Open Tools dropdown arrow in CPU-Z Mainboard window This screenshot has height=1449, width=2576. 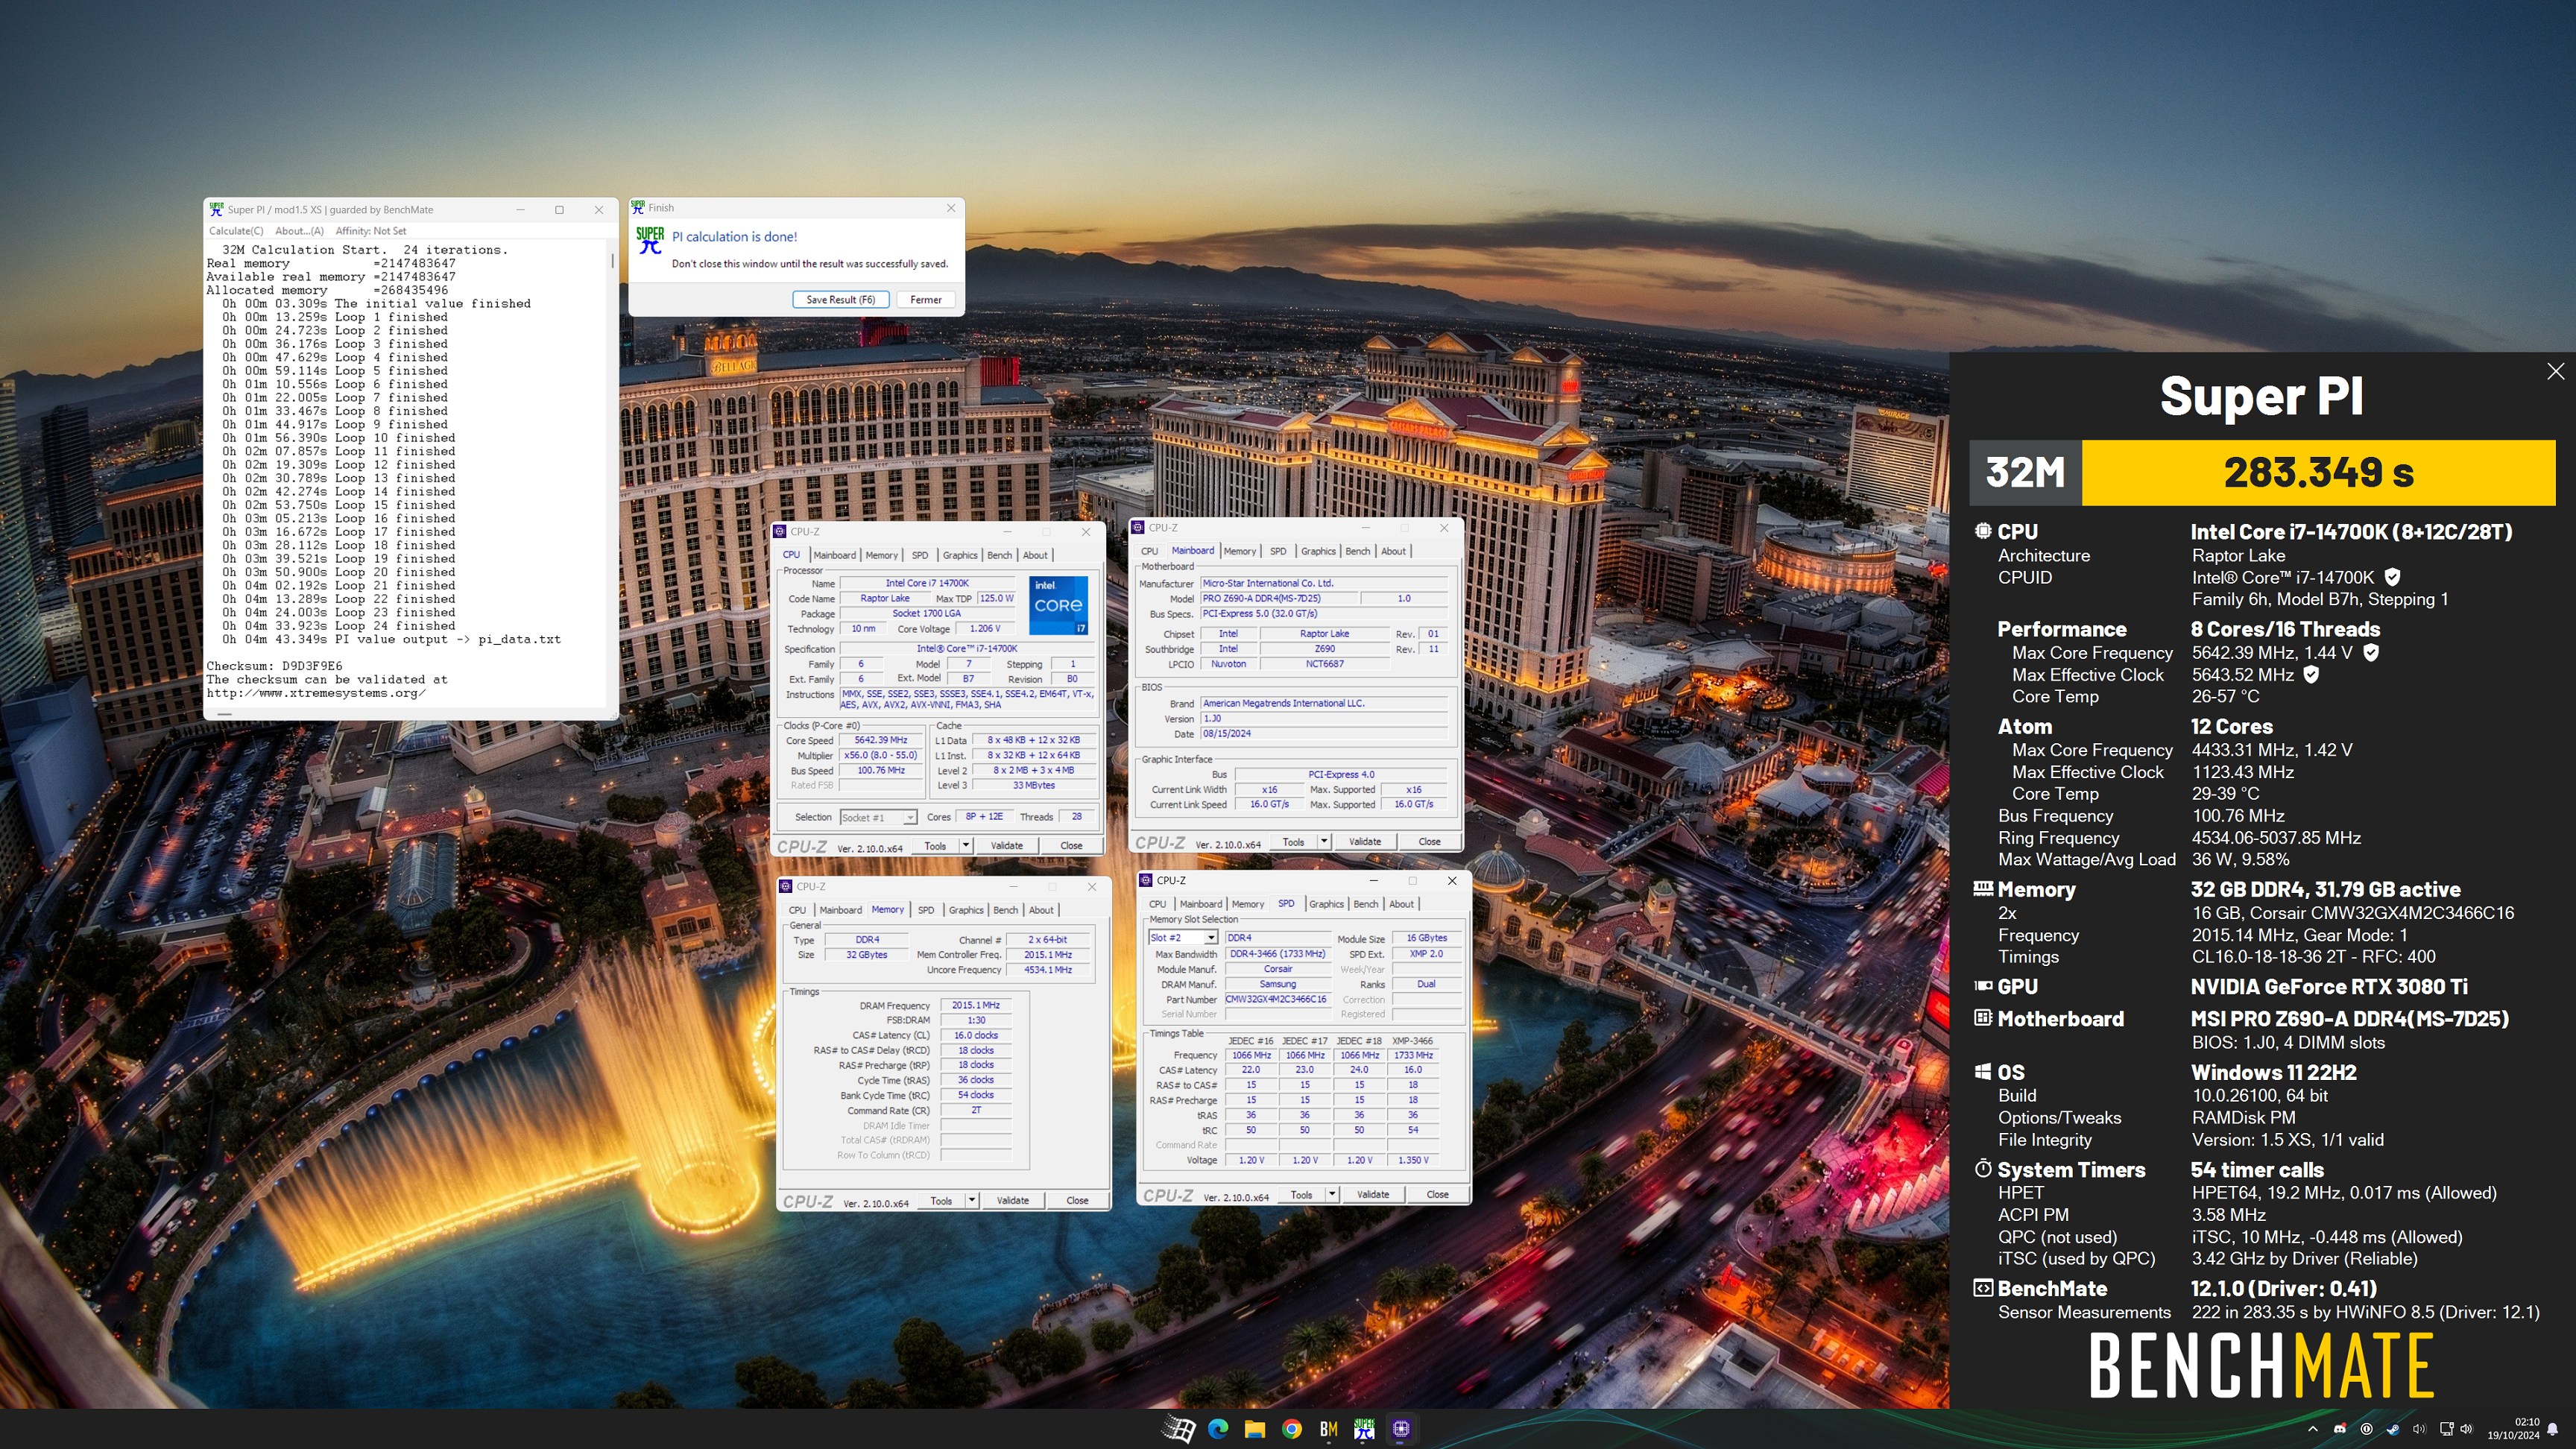click(x=1324, y=841)
